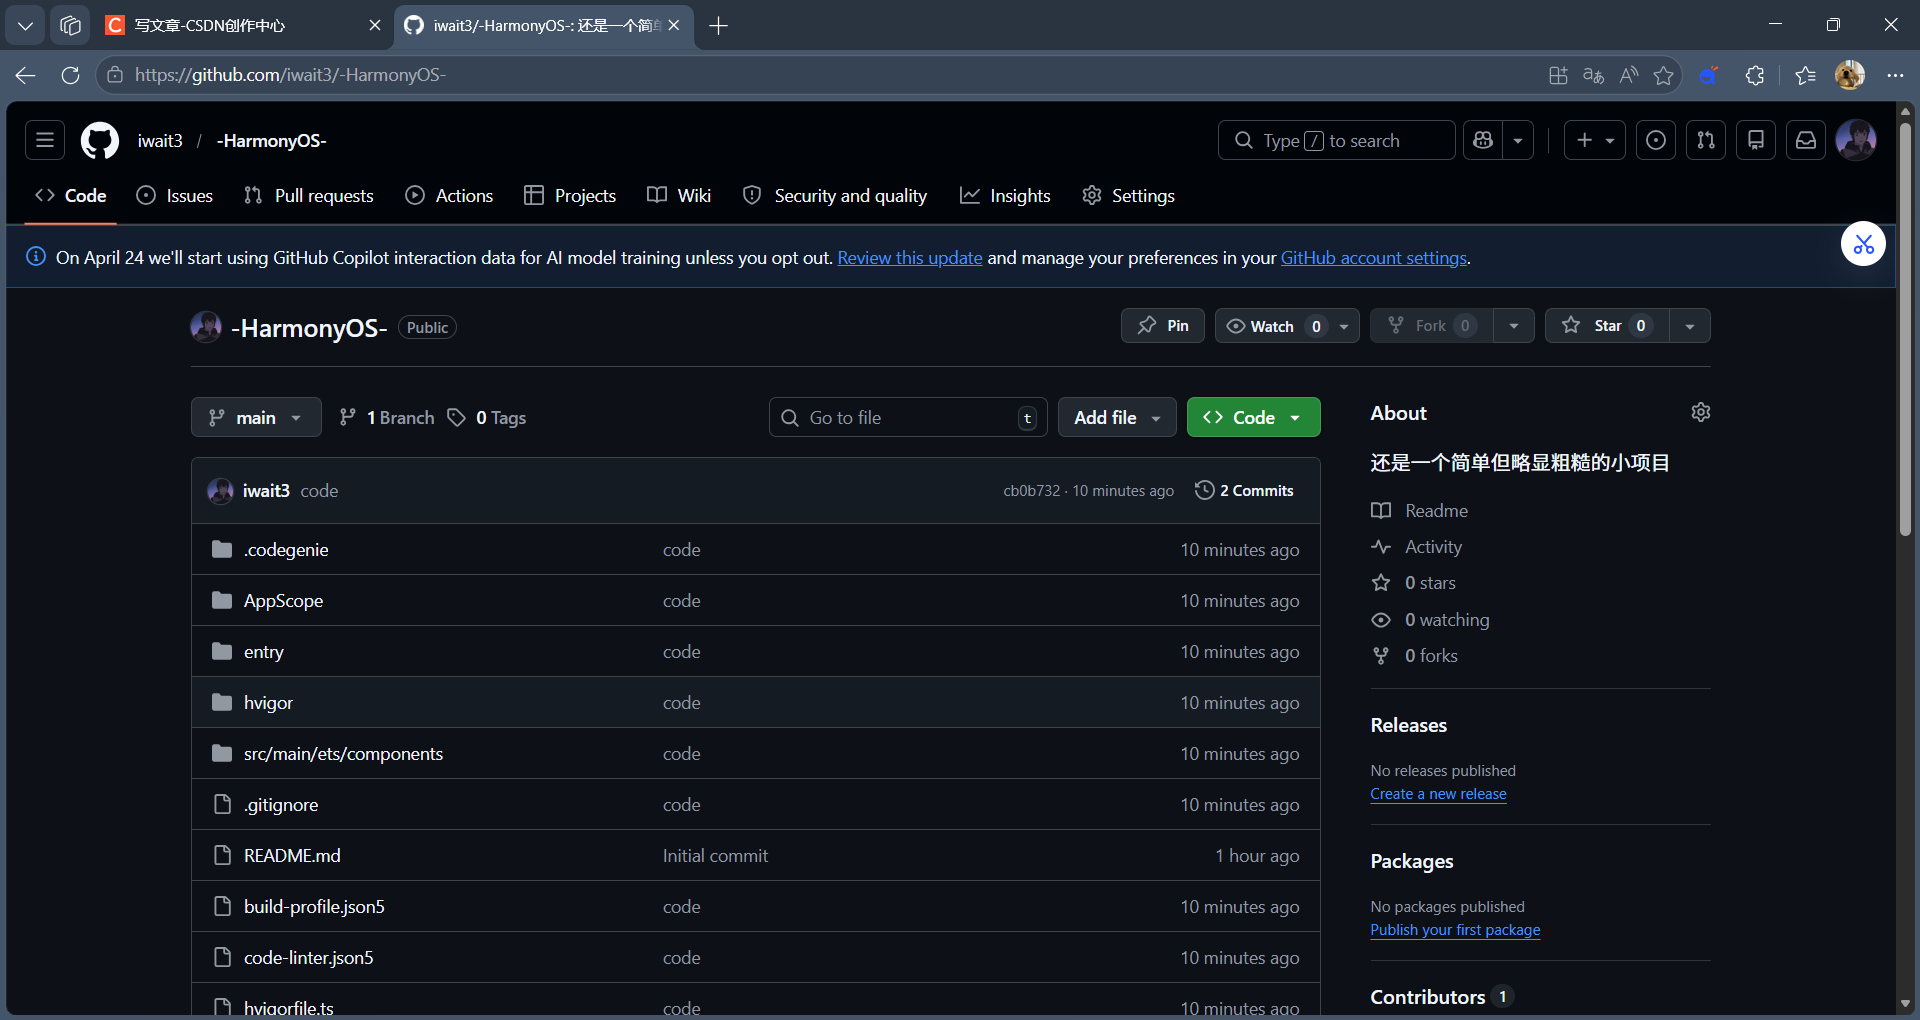Focus the Go to file field
The image size is (1920, 1020).
pos(908,417)
